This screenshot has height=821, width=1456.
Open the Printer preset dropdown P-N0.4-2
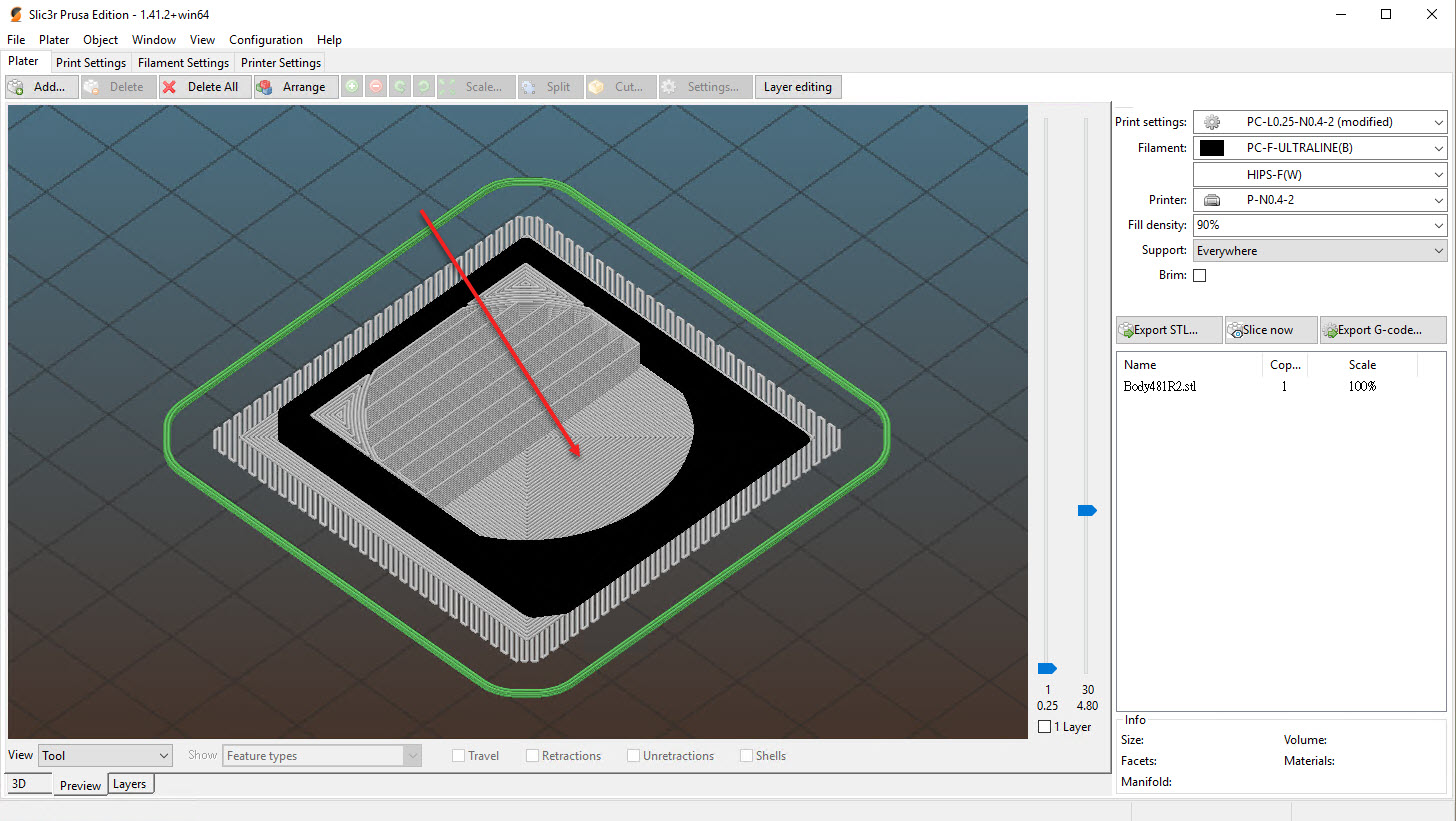click(x=1320, y=200)
